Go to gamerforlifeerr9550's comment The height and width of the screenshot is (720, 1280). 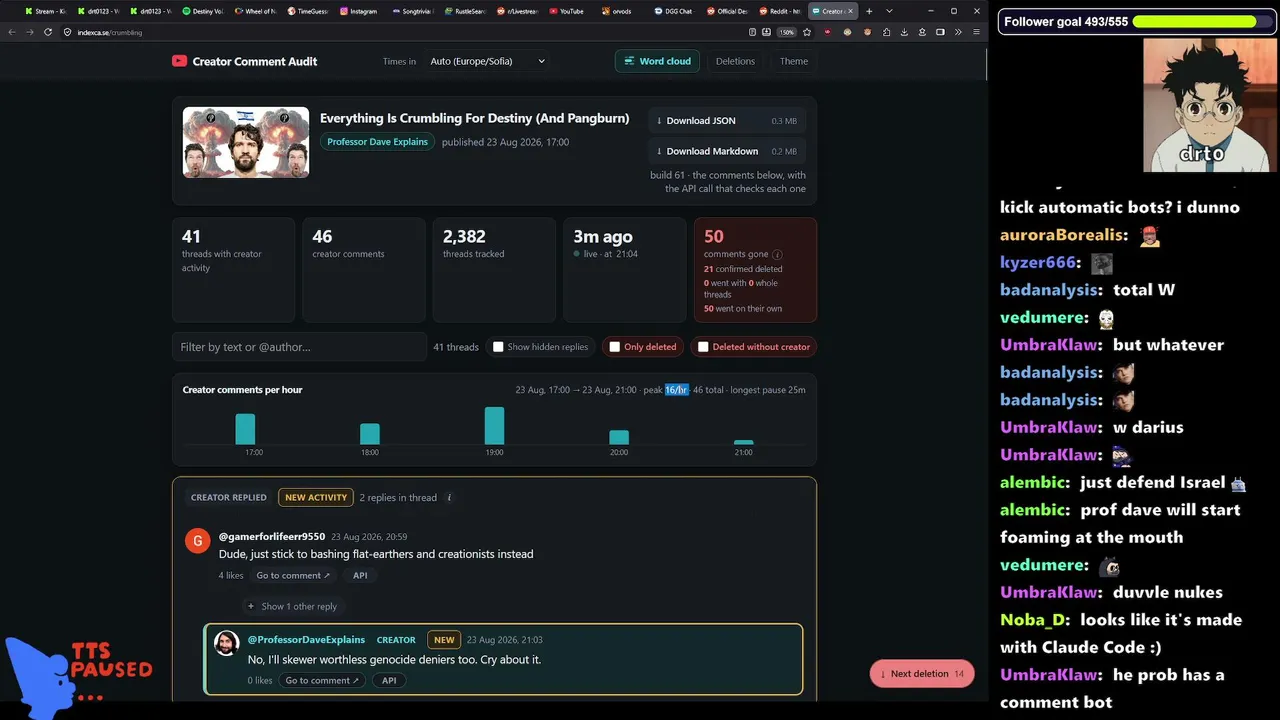pos(294,576)
